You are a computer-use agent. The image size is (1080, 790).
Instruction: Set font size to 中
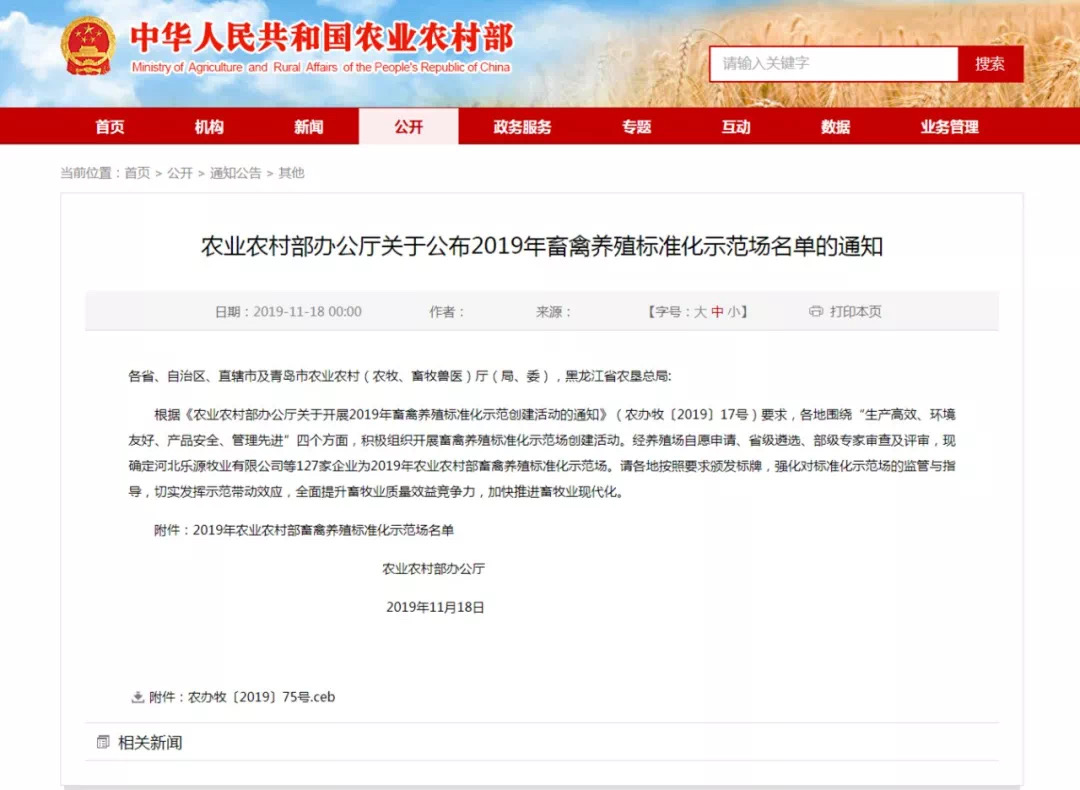(717, 312)
